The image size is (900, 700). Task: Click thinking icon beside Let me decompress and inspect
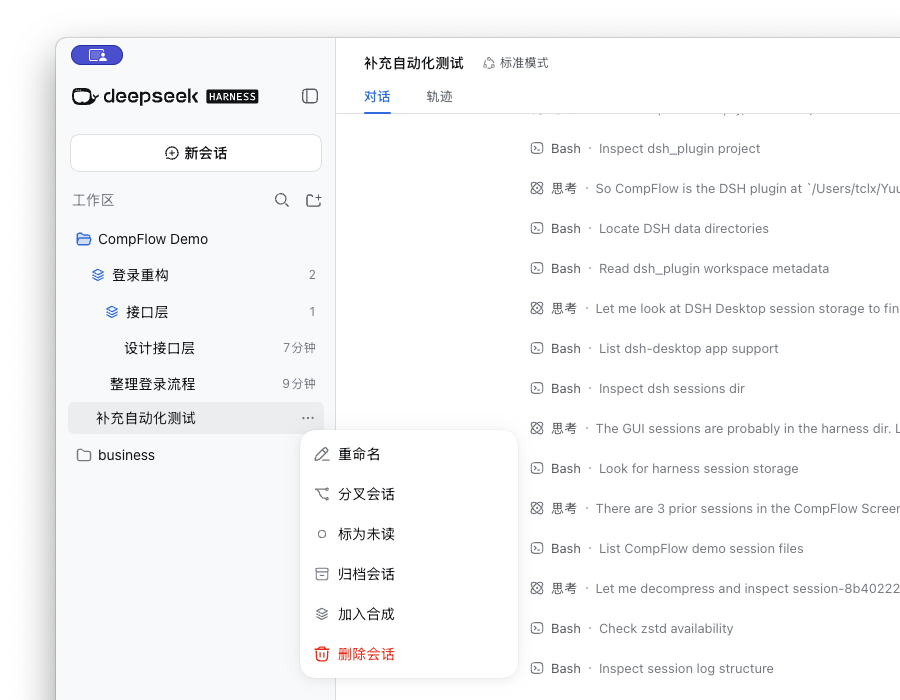point(537,588)
